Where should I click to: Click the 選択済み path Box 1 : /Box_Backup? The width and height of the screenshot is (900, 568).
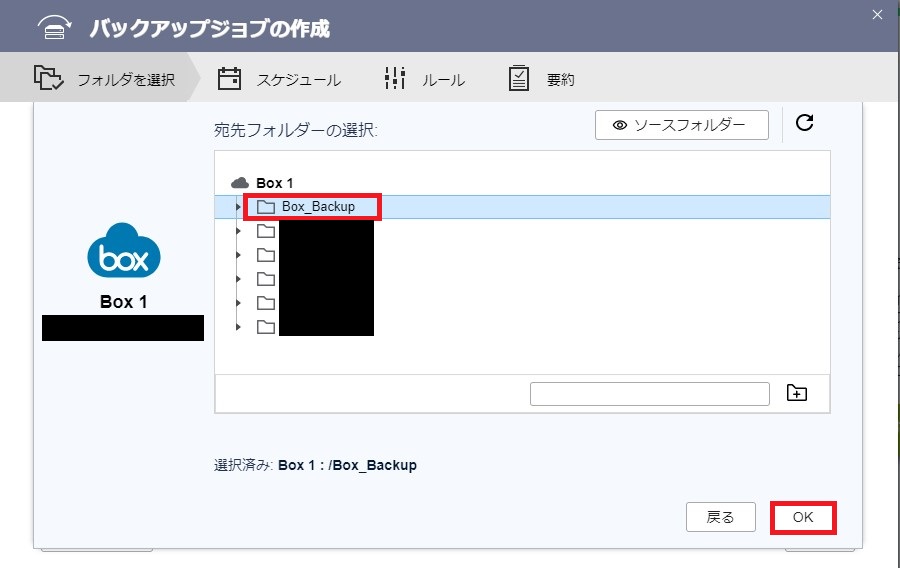pyautogui.click(x=347, y=465)
